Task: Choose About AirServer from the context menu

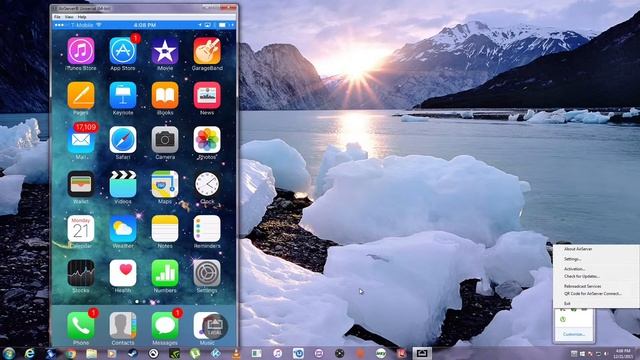Action: tap(578, 249)
